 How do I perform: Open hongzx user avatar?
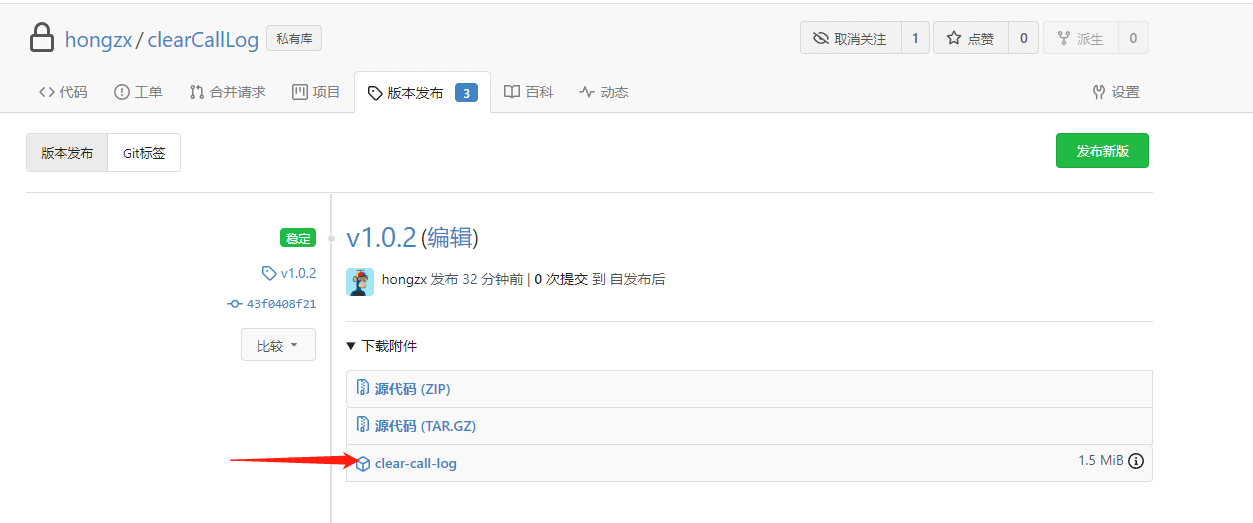[x=360, y=282]
